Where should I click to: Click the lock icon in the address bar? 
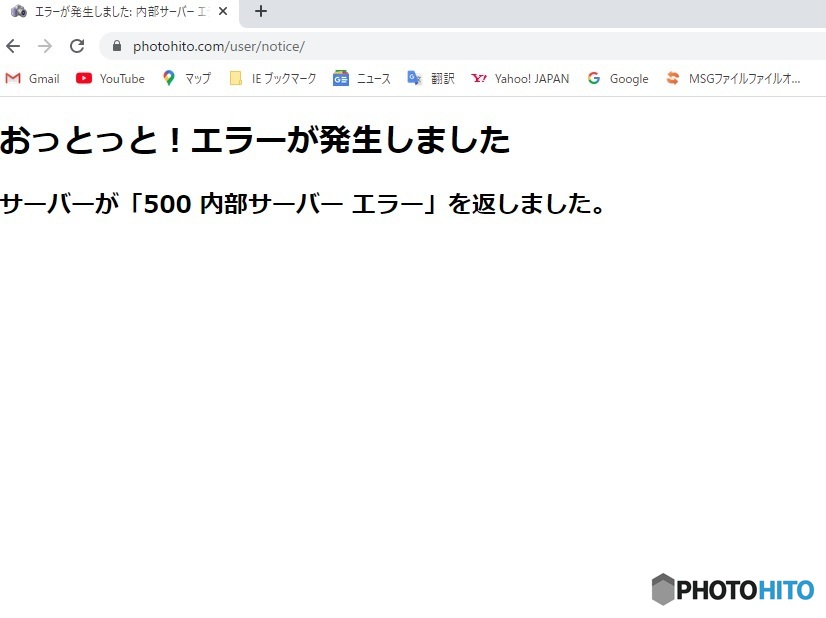coord(116,46)
